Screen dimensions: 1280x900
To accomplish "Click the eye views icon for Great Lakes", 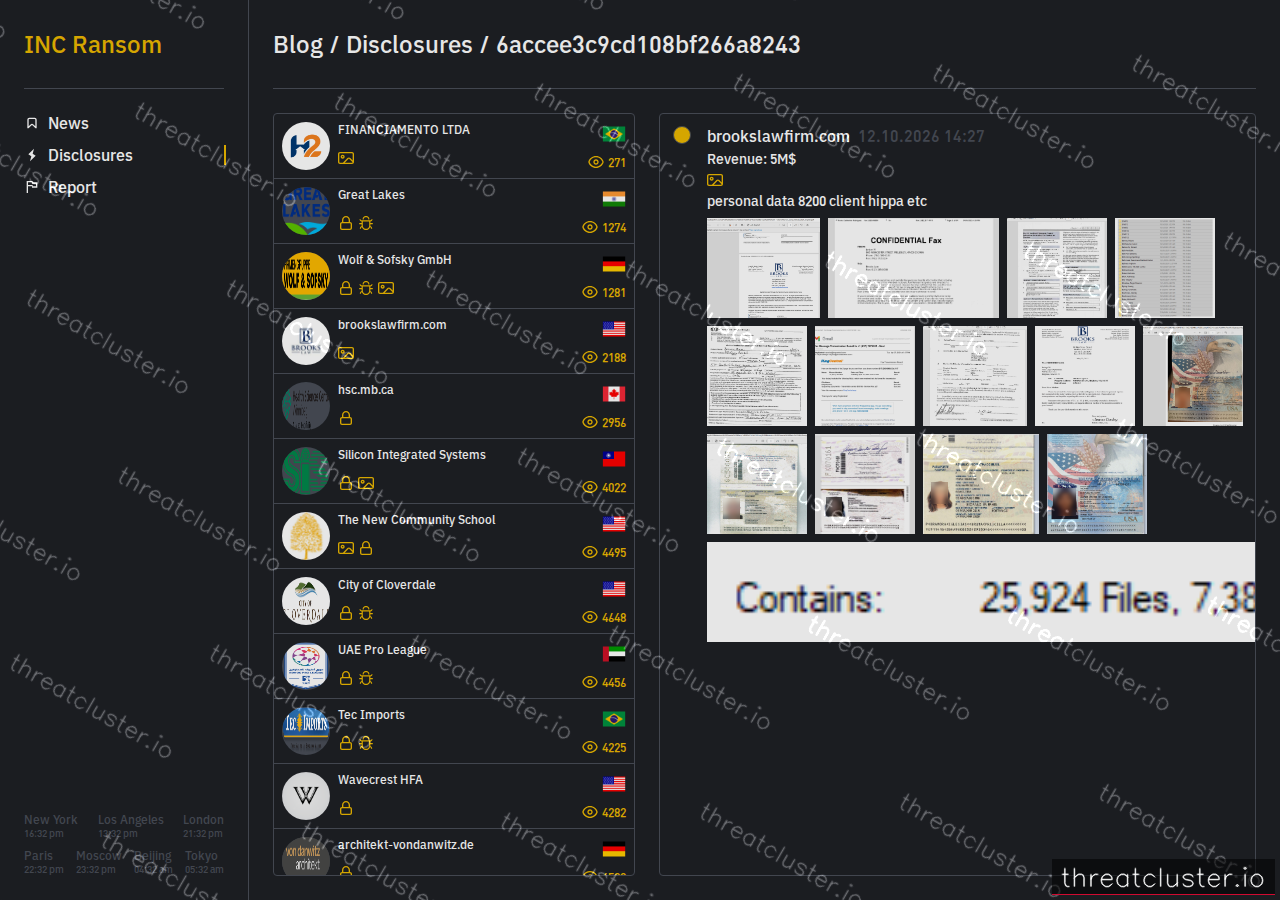I will (x=590, y=227).
